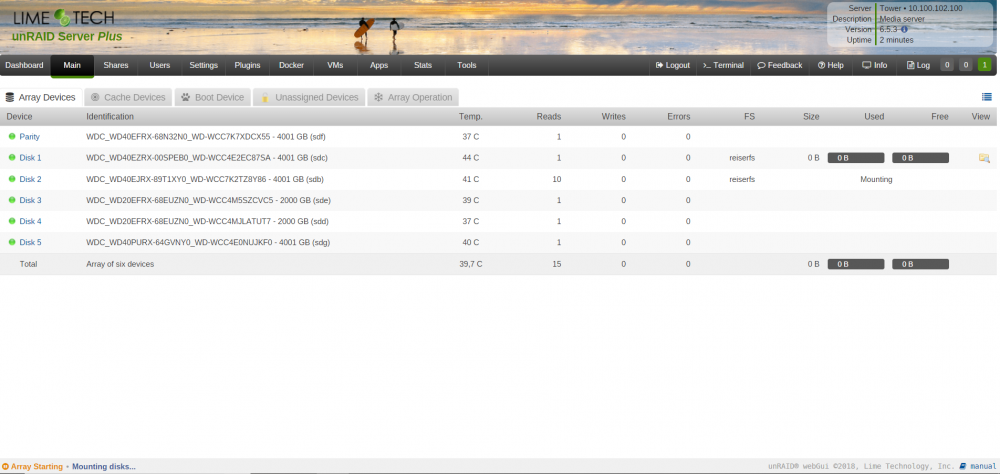This screenshot has height=474, width=1000.
Task: Click the Total temperature 39,7 C cell
Action: pos(471,264)
